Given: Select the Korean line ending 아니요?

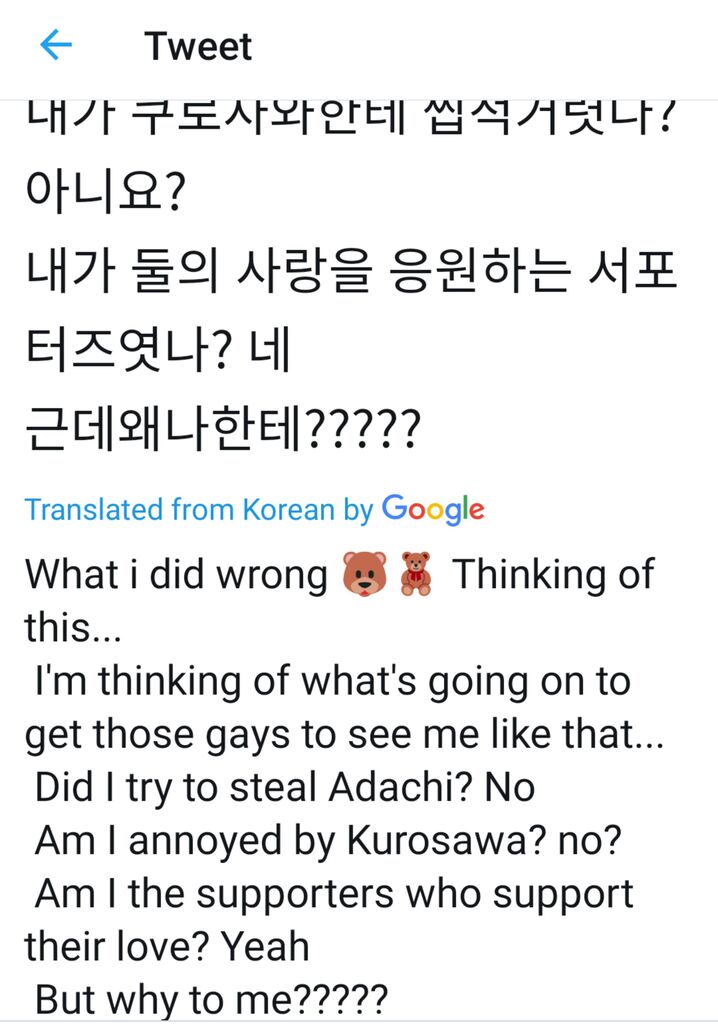Looking at the screenshot, I should [106, 193].
